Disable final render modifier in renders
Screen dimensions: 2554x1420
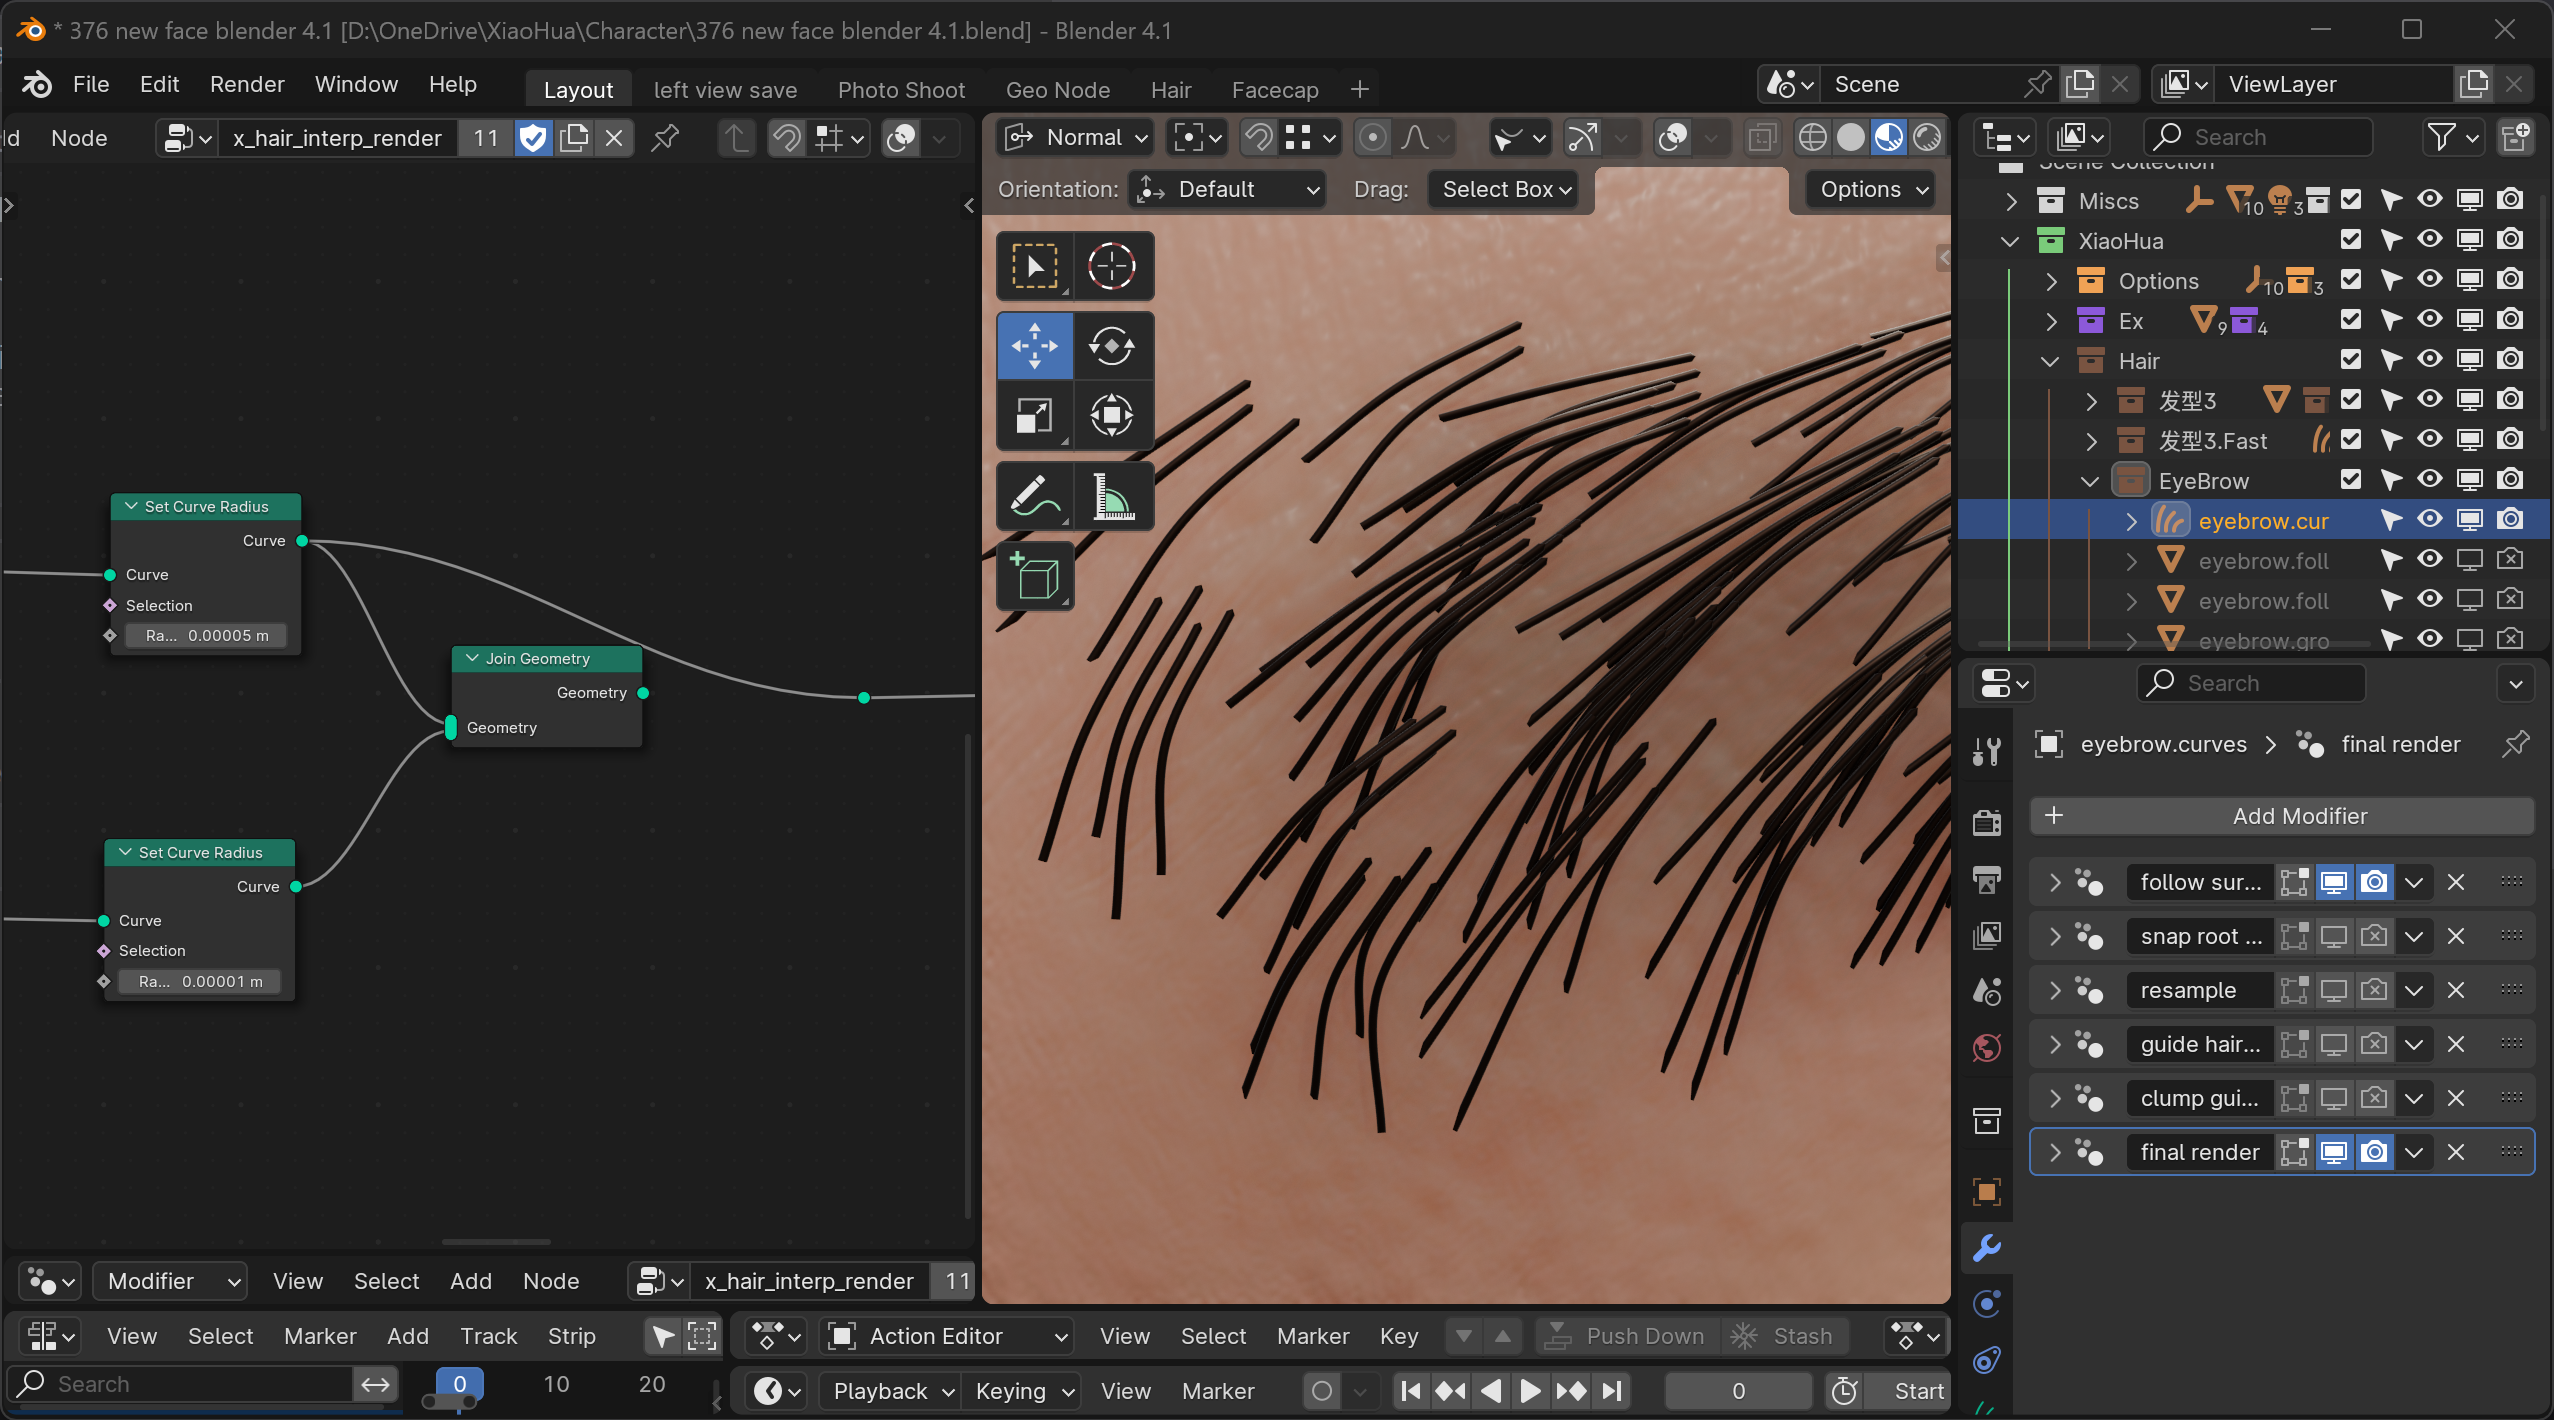tap(2374, 1152)
